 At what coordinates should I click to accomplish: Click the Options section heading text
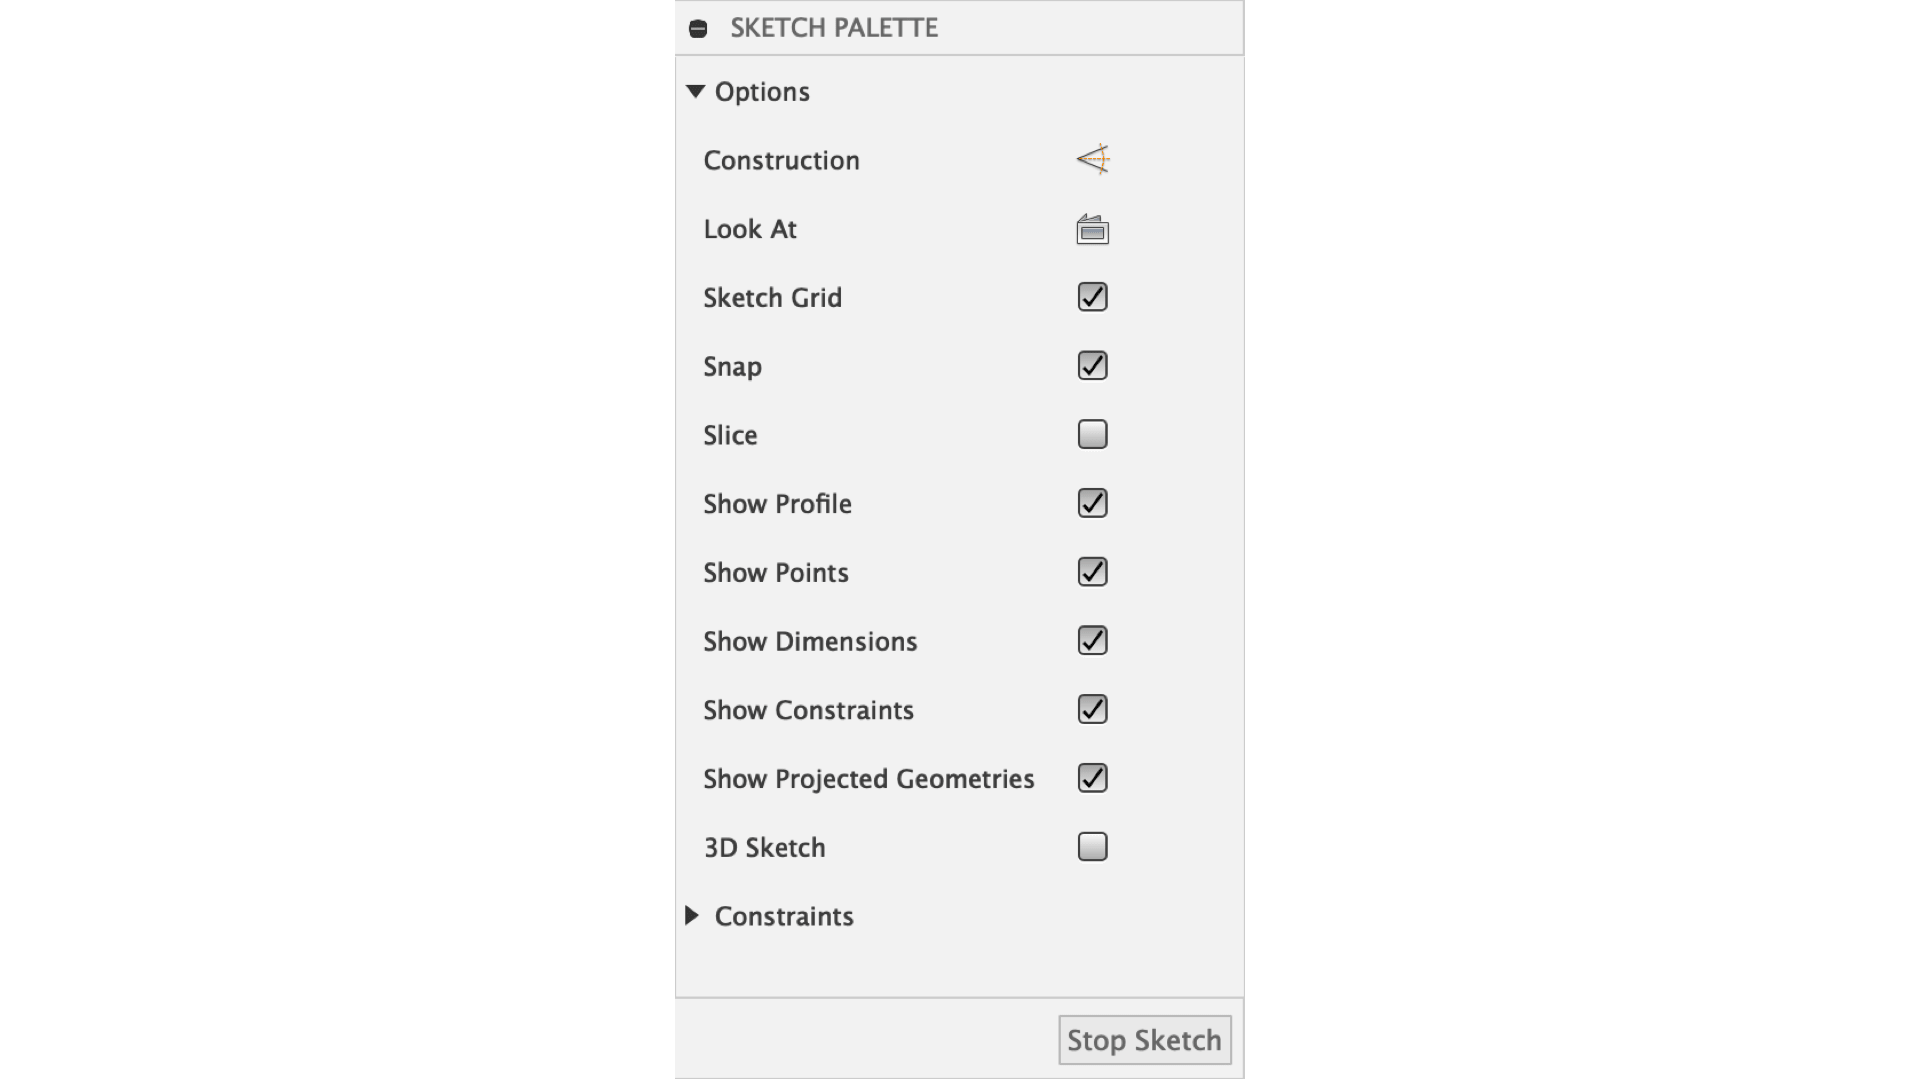pos(762,92)
